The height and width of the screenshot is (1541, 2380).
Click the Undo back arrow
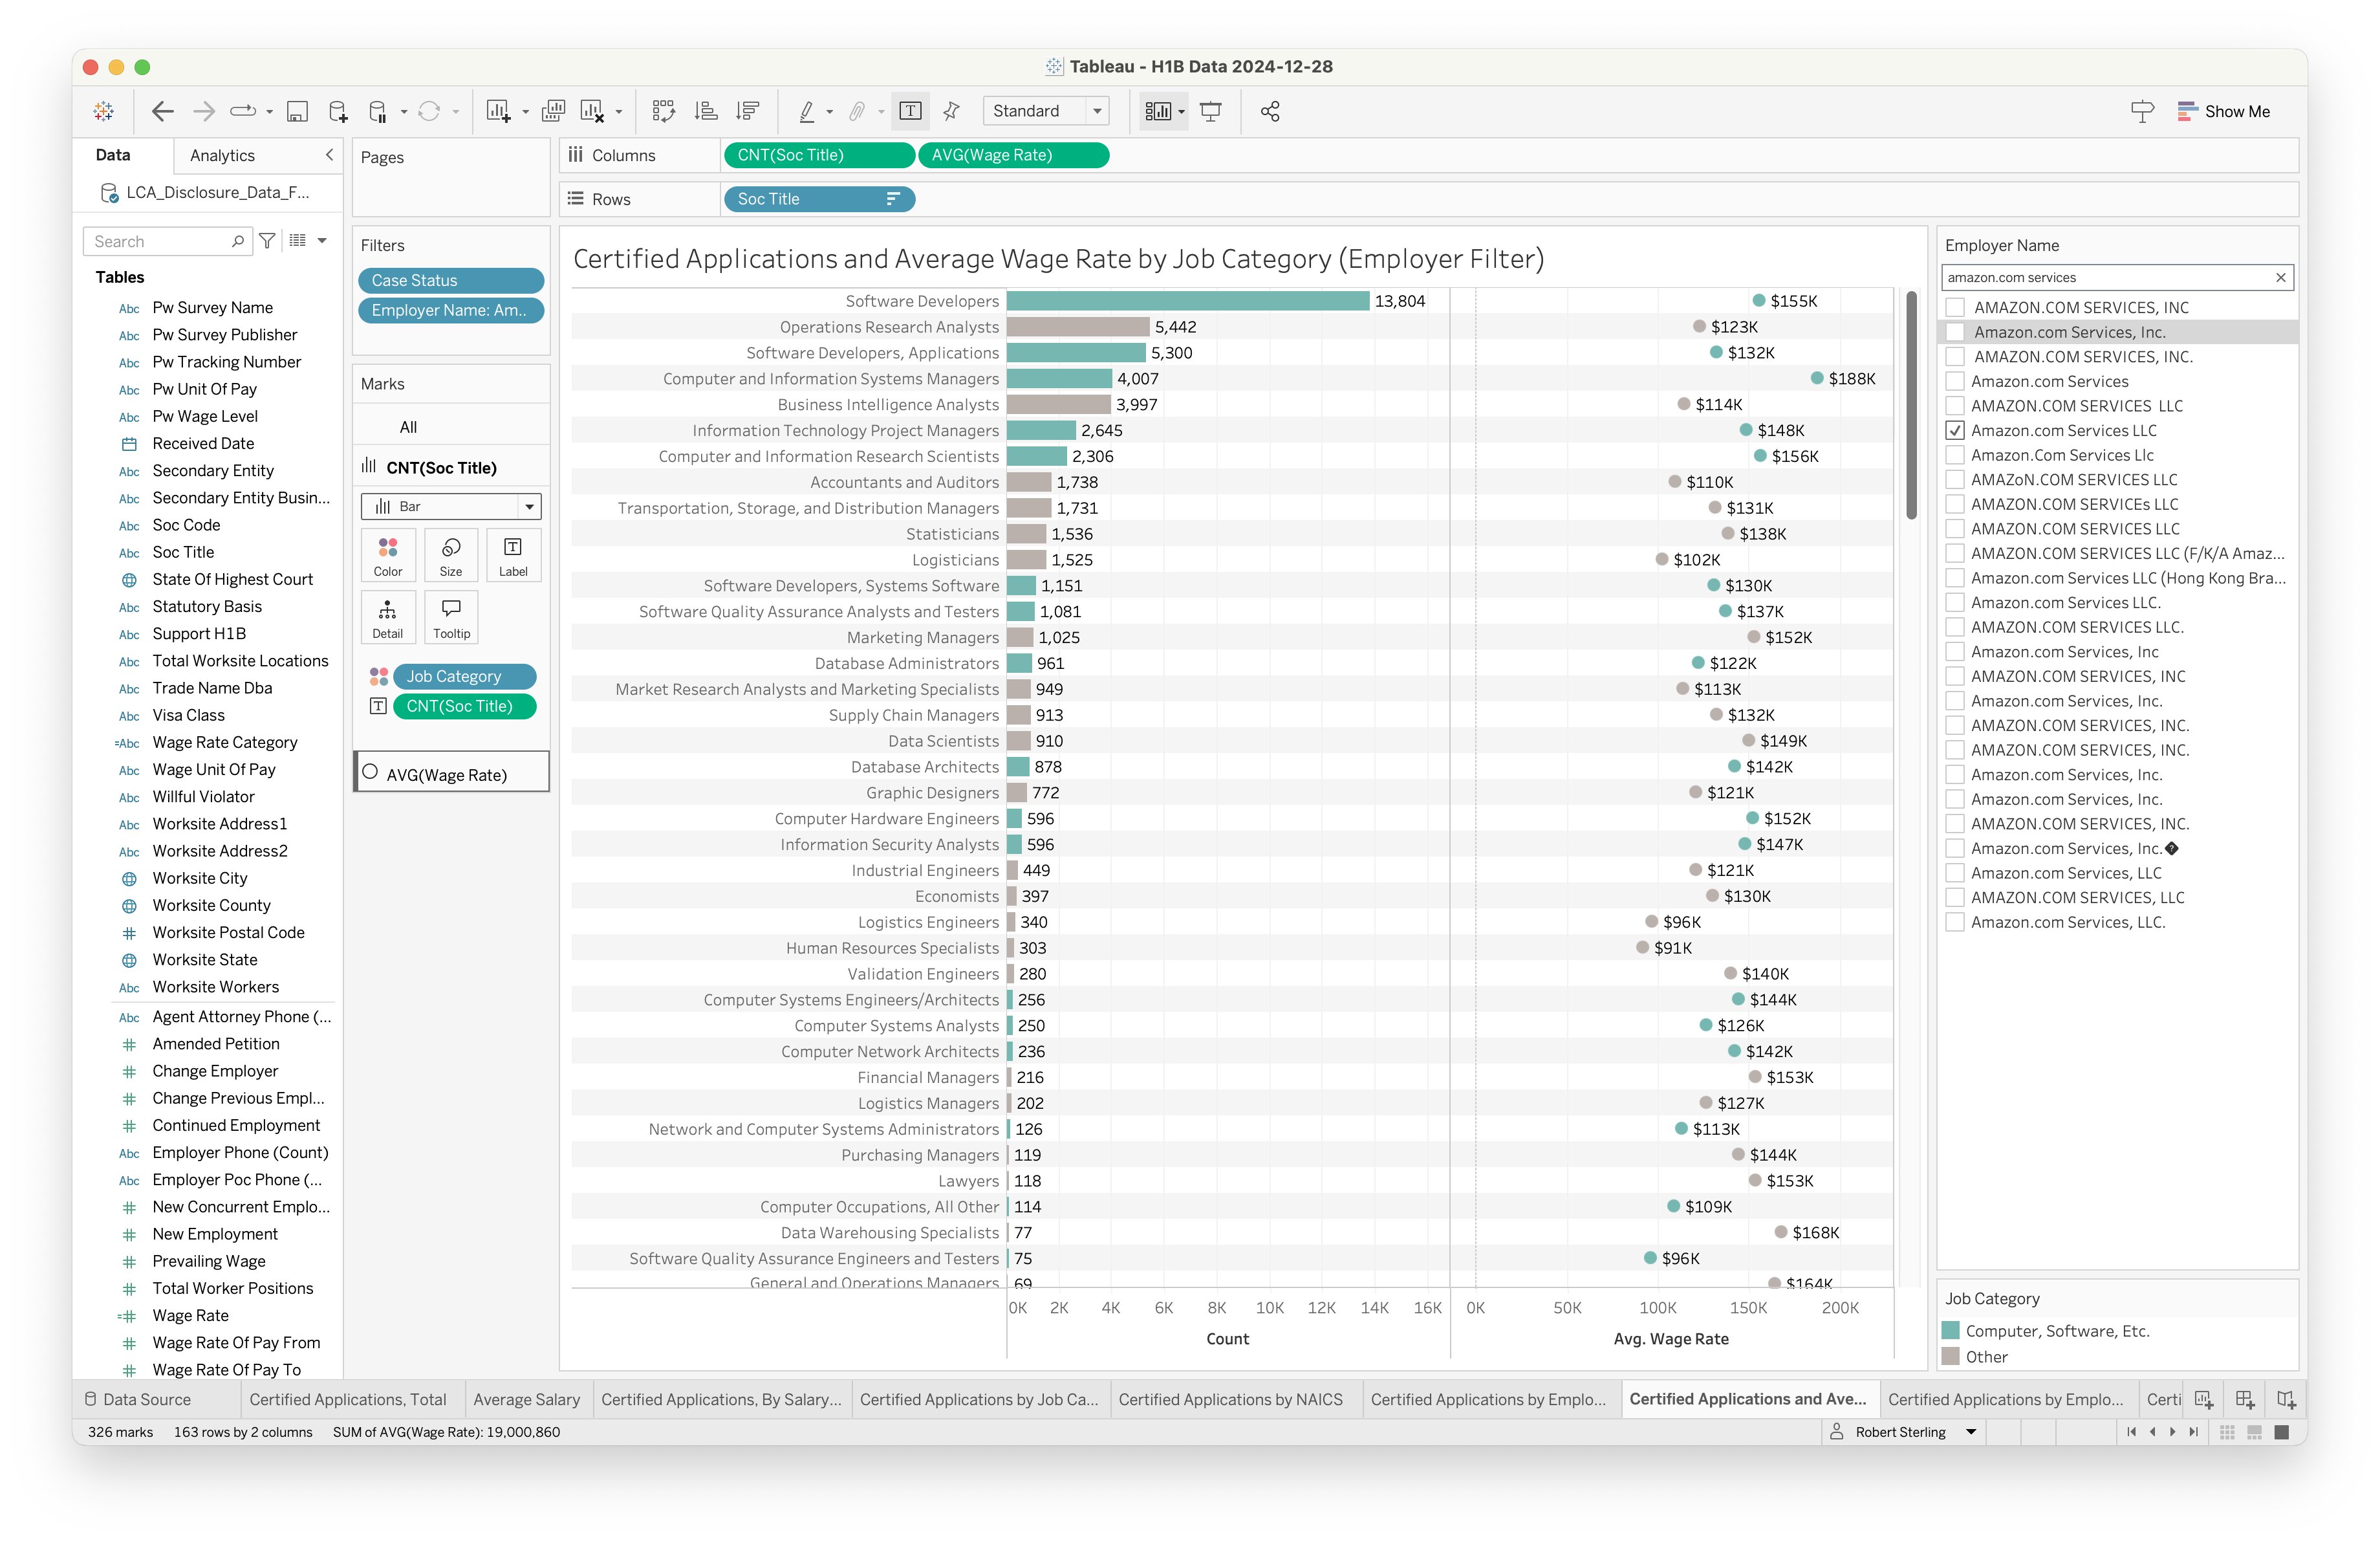click(162, 111)
